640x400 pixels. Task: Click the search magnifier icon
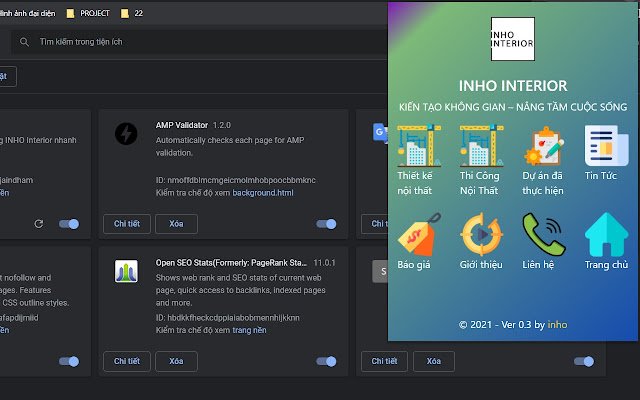[x=24, y=42]
